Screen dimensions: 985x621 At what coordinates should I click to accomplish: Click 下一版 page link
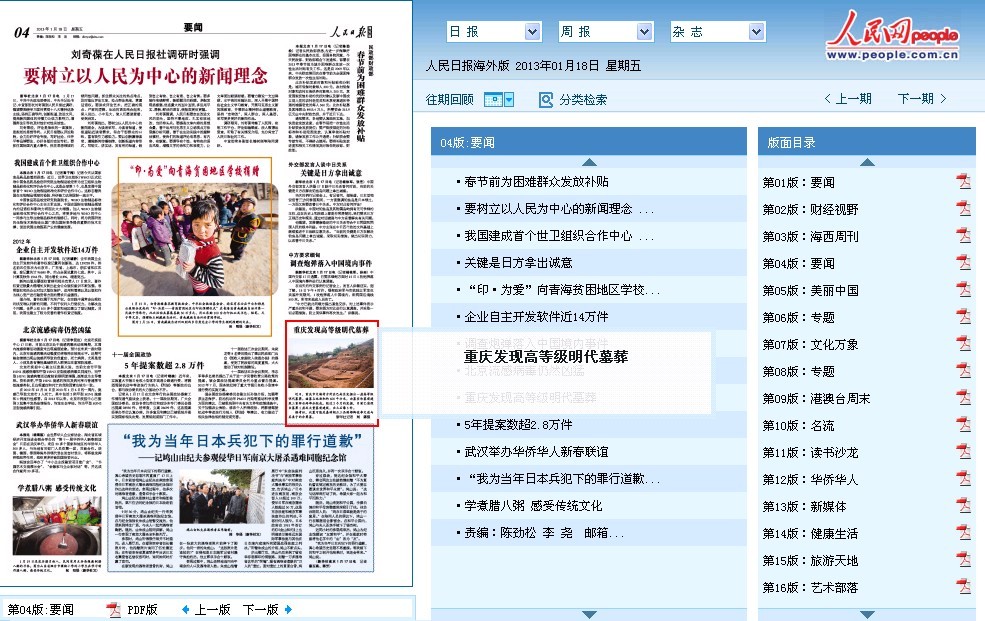[260, 609]
